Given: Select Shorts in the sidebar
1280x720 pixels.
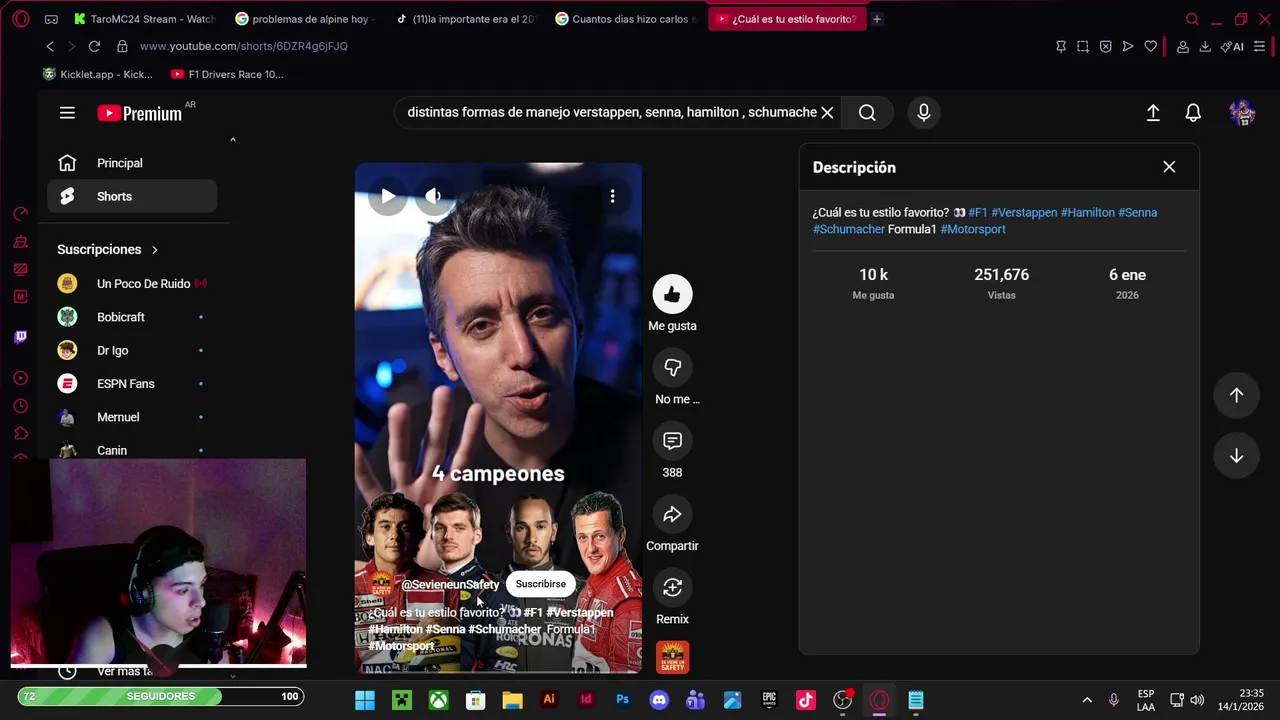Looking at the screenshot, I should click(132, 196).
